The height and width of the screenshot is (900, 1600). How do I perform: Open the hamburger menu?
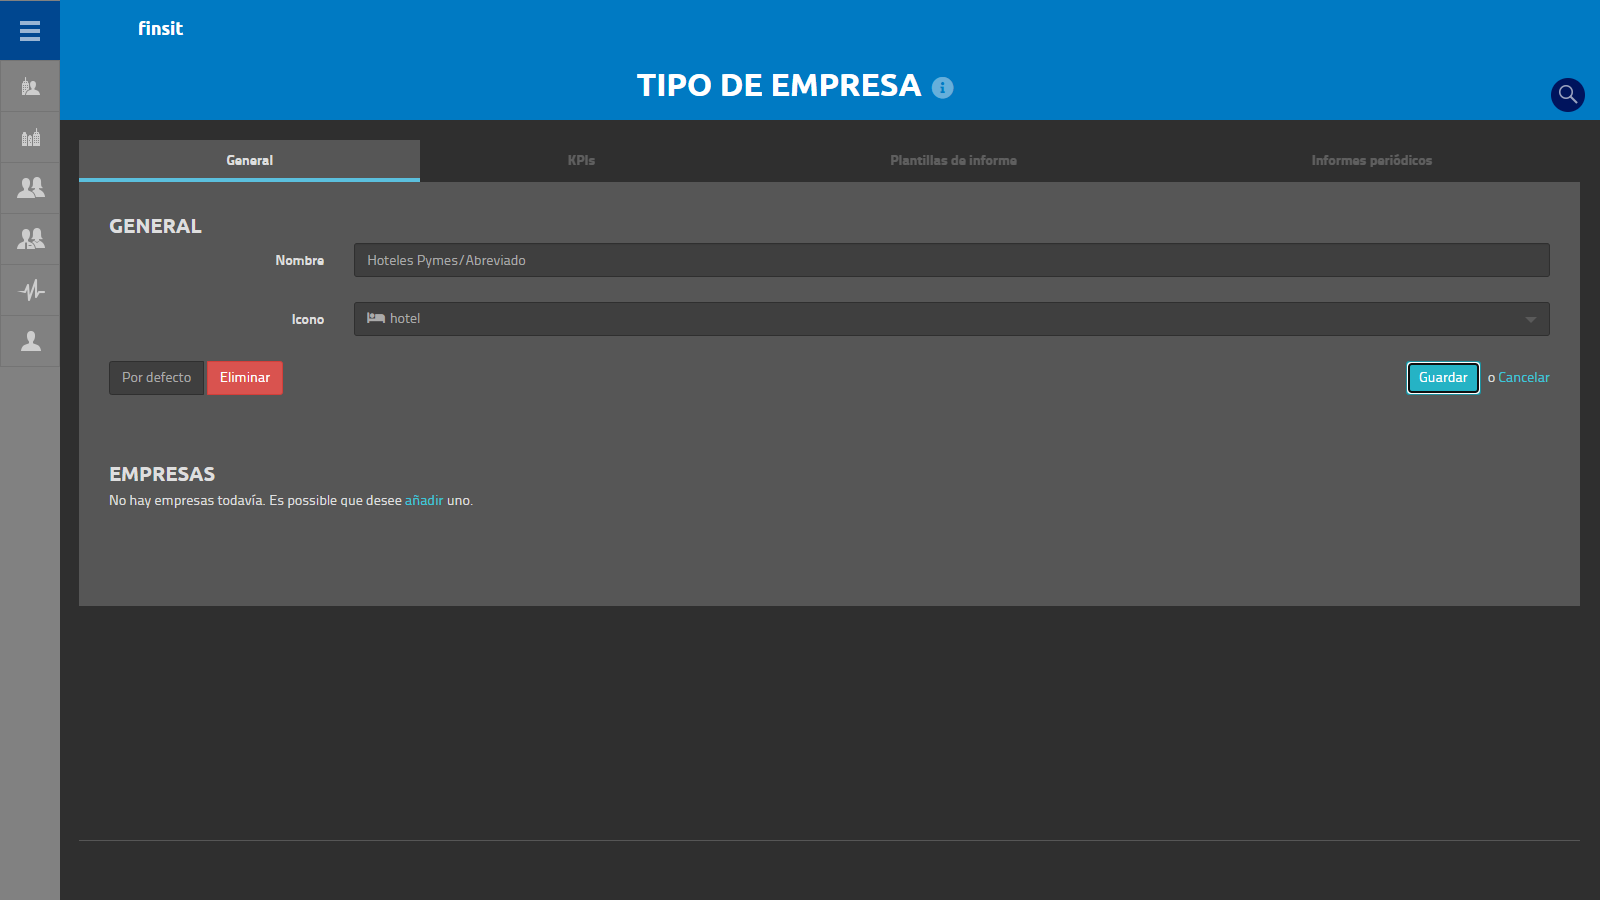pyautogui.click(x=30, y=31)
